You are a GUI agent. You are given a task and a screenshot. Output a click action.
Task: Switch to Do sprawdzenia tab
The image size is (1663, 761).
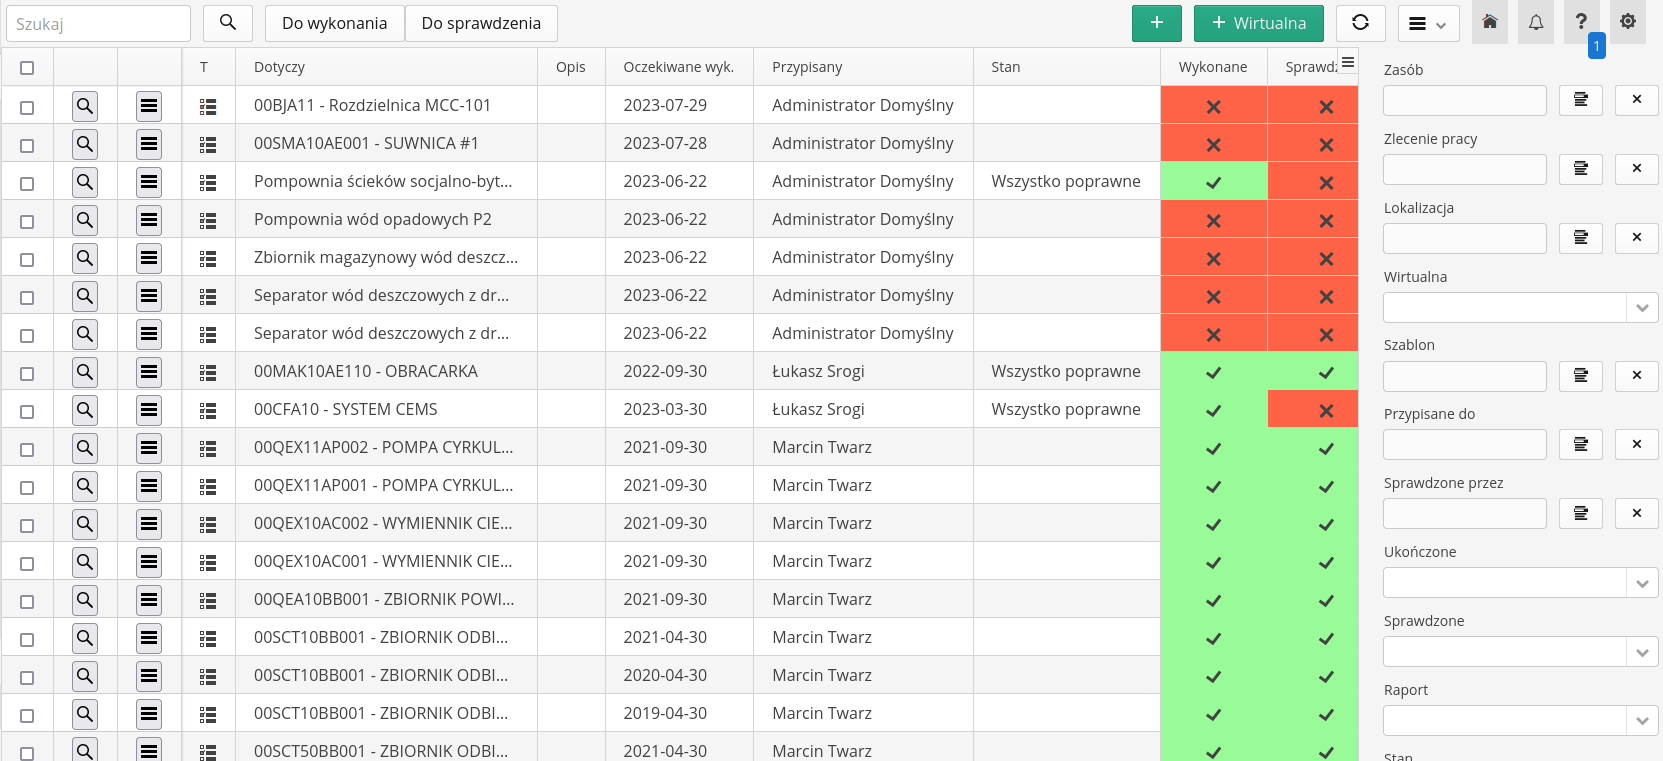481,23
